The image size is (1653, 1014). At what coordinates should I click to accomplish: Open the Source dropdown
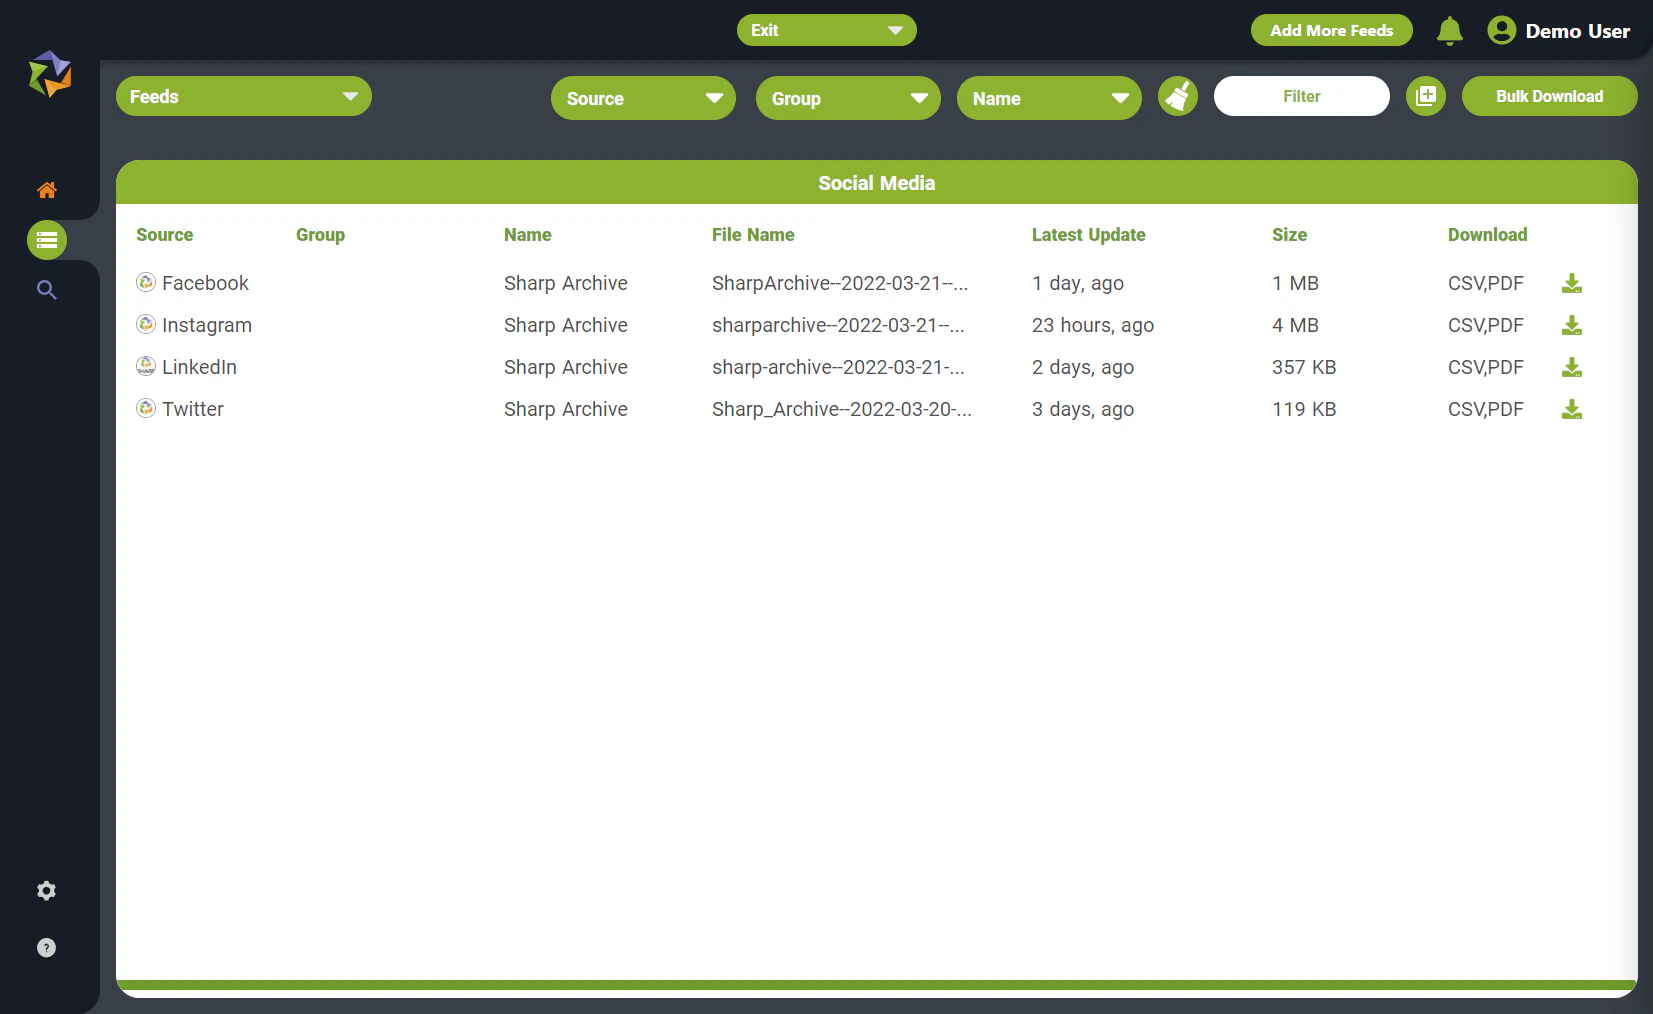(643, 98)
